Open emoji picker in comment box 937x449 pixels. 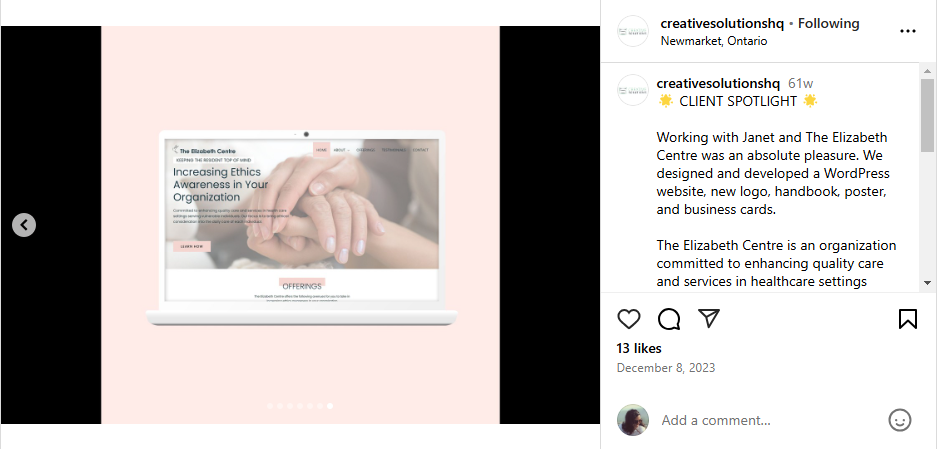tap(899, 420)
